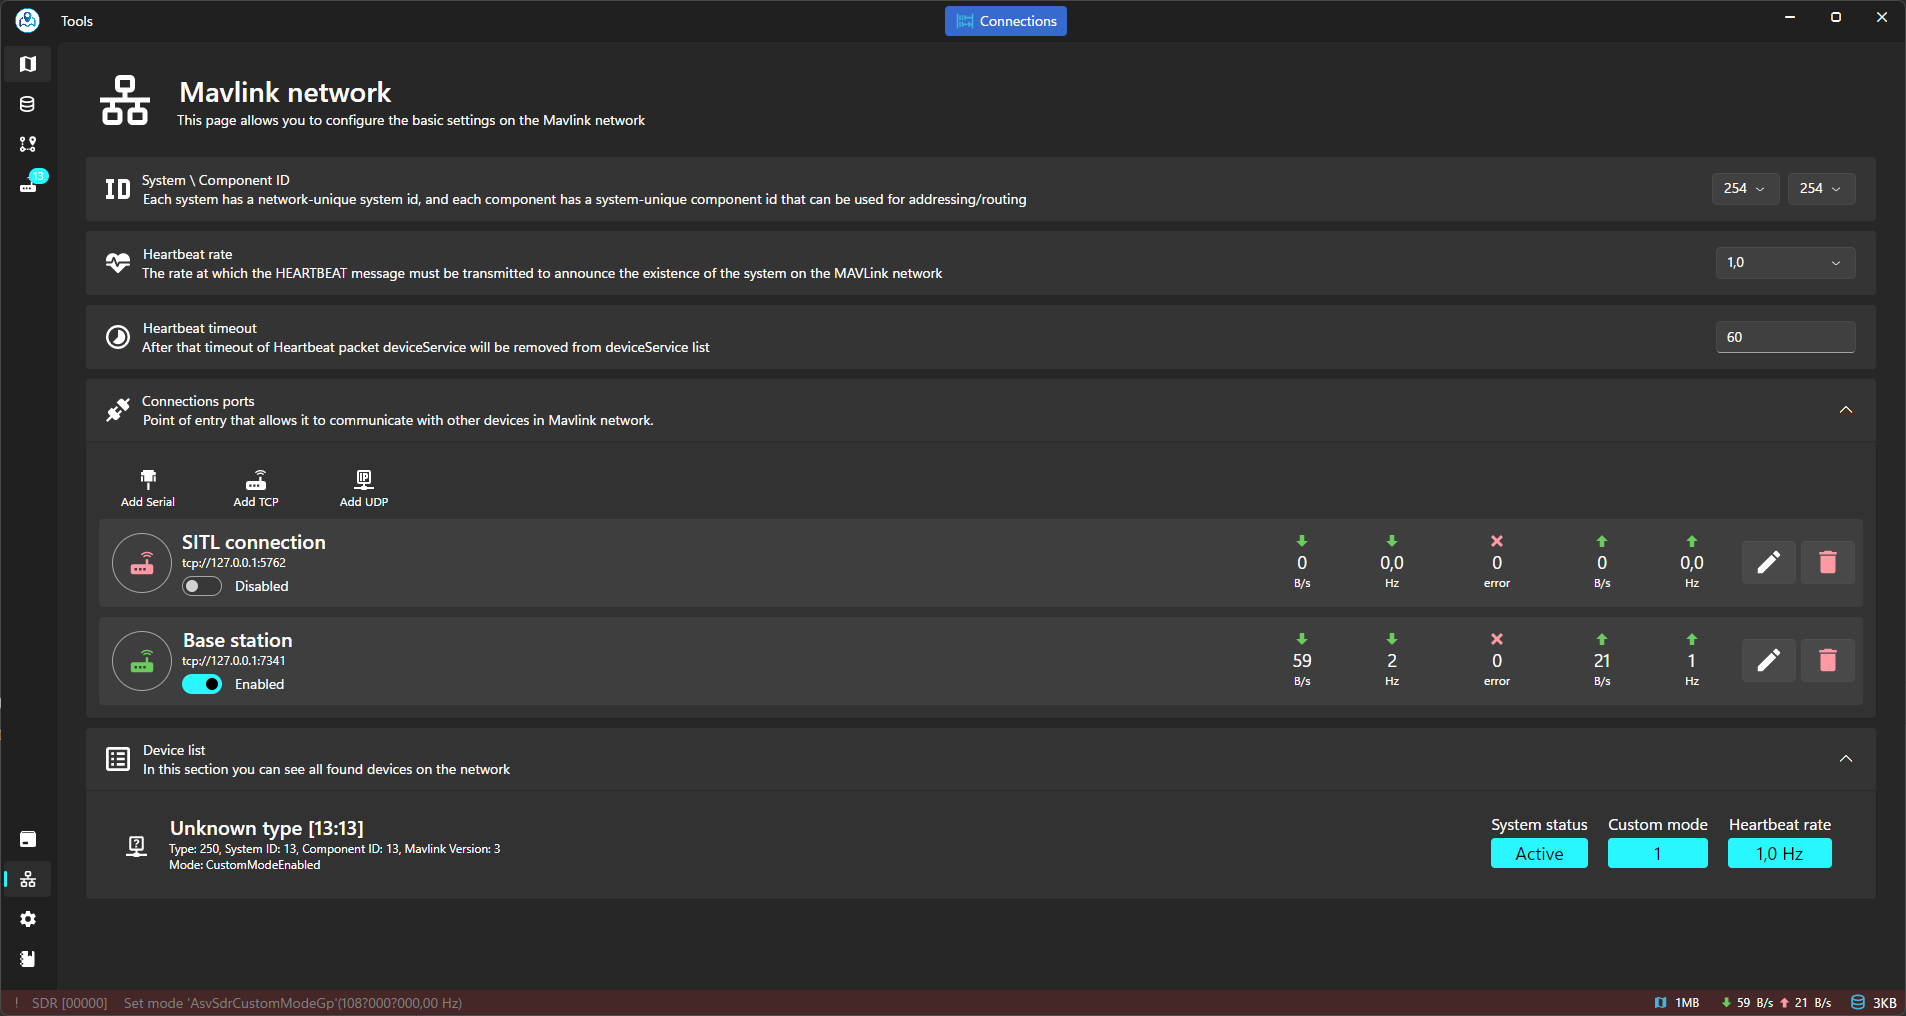
Task: Open the database icon in sidebar
Action: [x=28, y=104]
